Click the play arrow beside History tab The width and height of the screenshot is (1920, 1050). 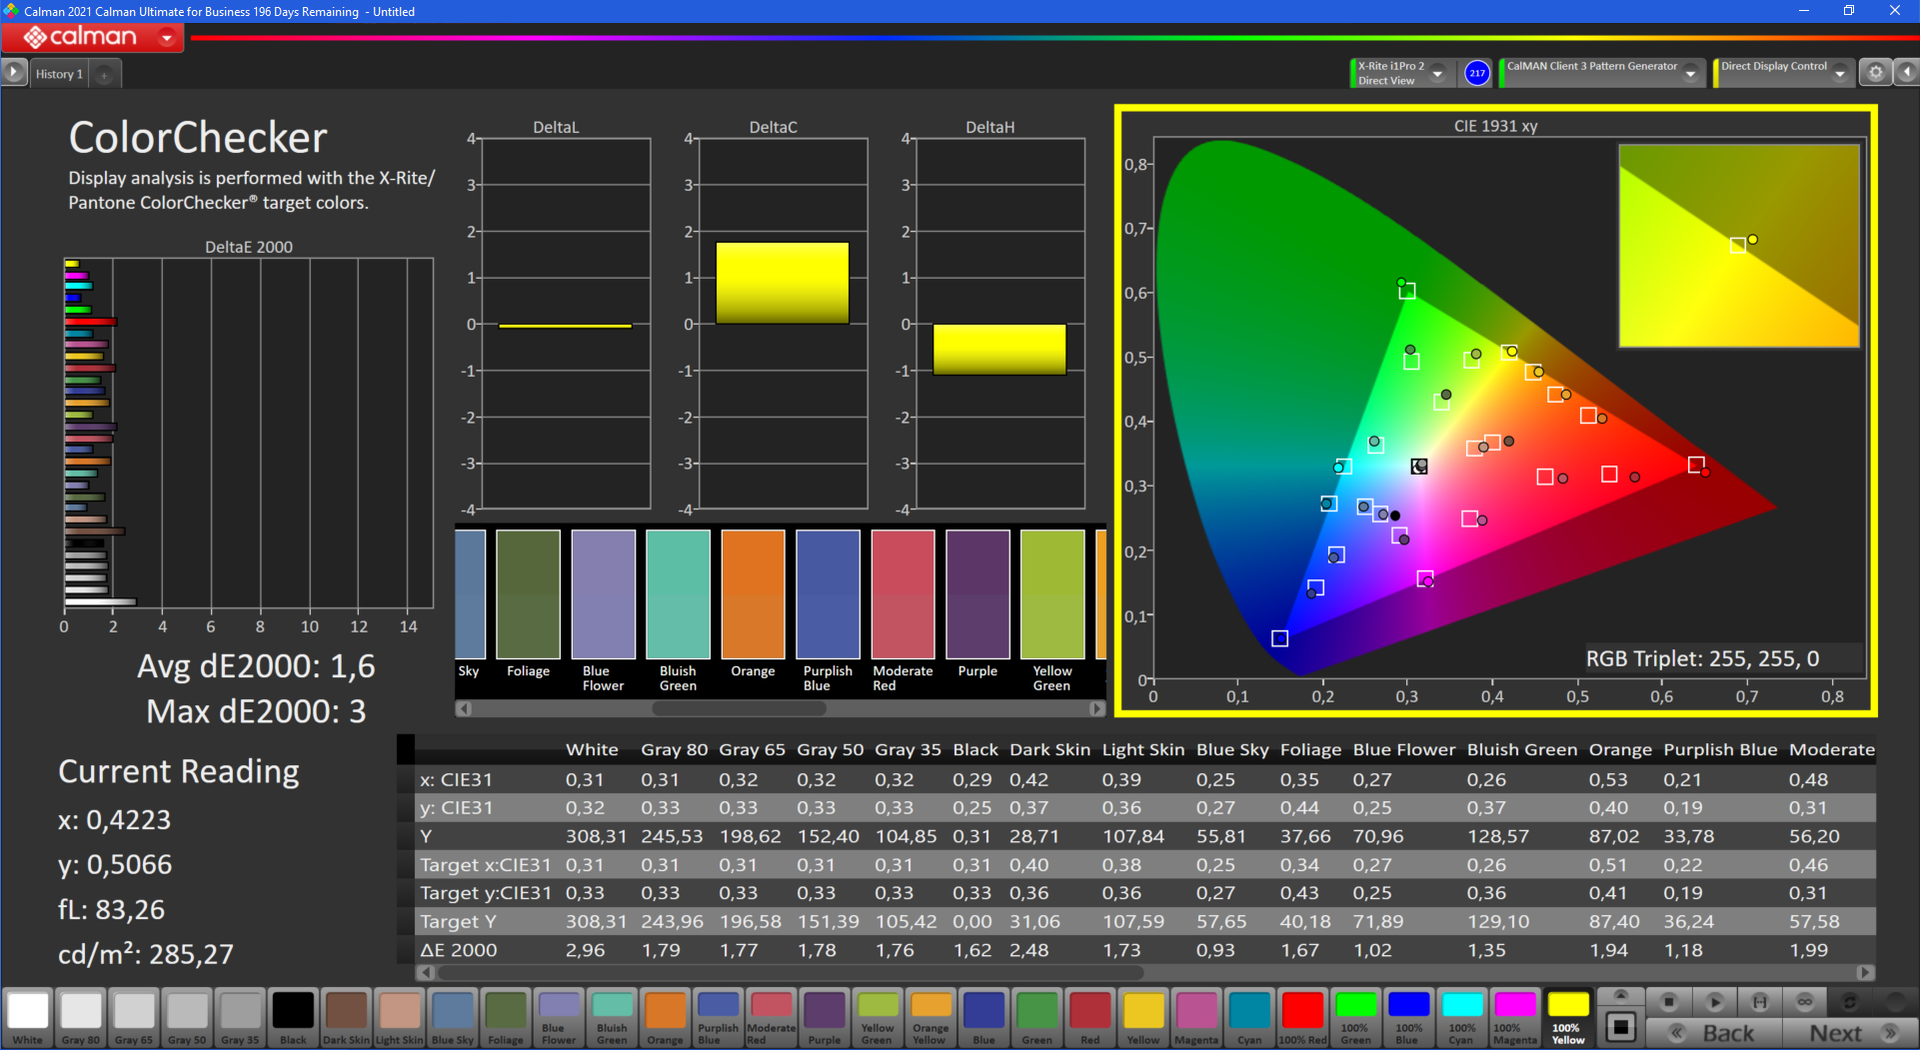tap(14, 73)
